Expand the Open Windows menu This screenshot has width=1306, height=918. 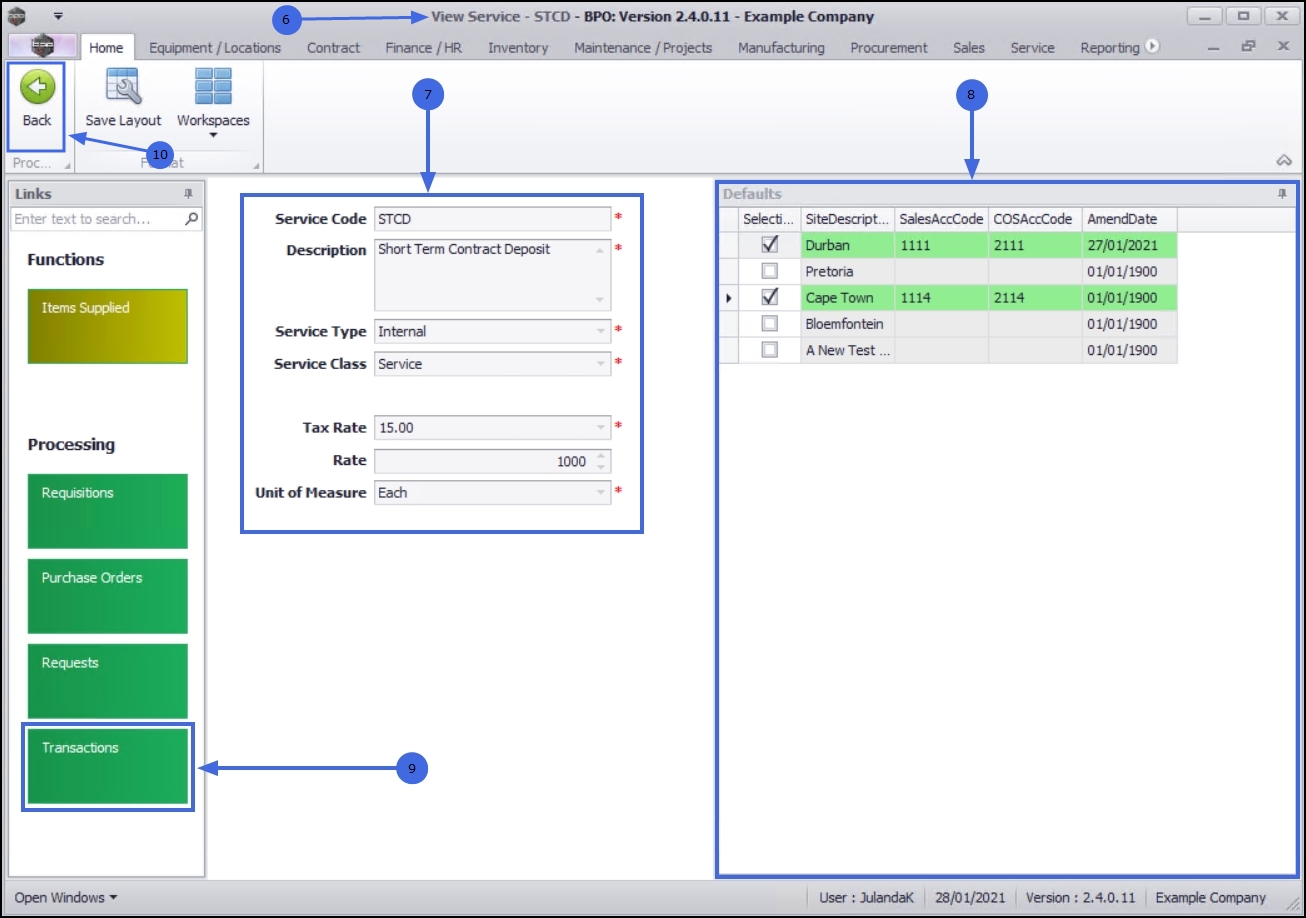click(x=66, y=898)
